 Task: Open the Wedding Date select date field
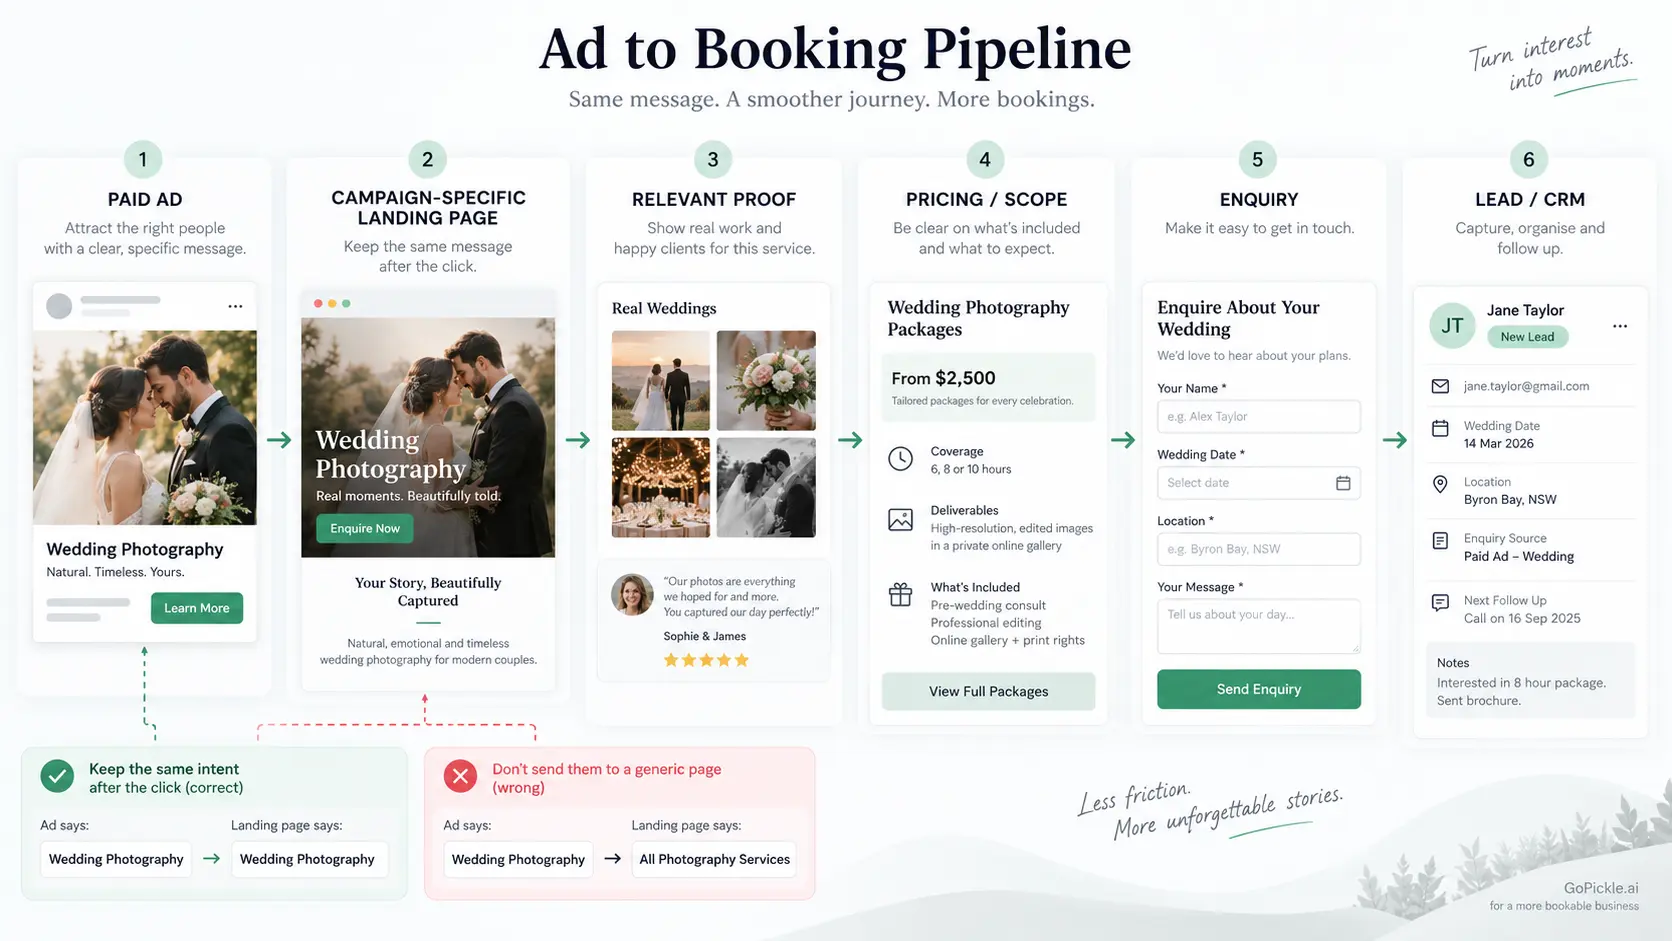pyautogui.click(x=1259, y=483)
